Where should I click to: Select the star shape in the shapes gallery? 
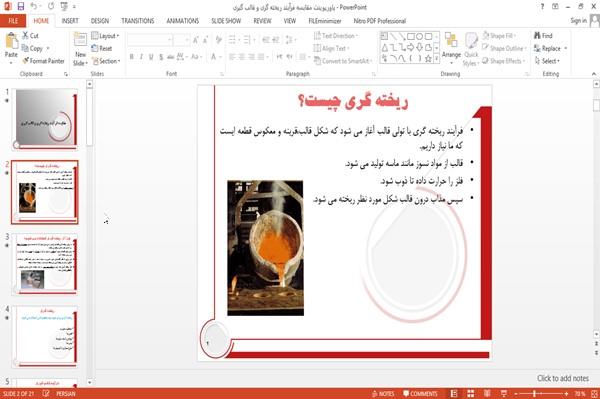pos(428,59)
